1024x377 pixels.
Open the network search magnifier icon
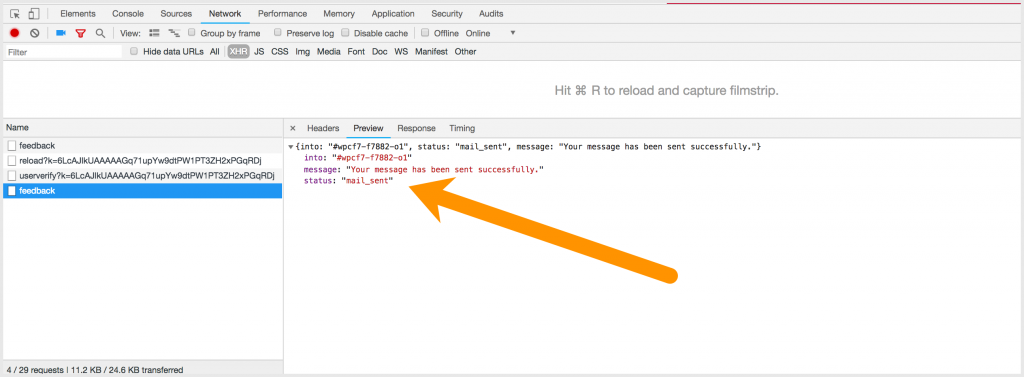[x=100, y=33]
